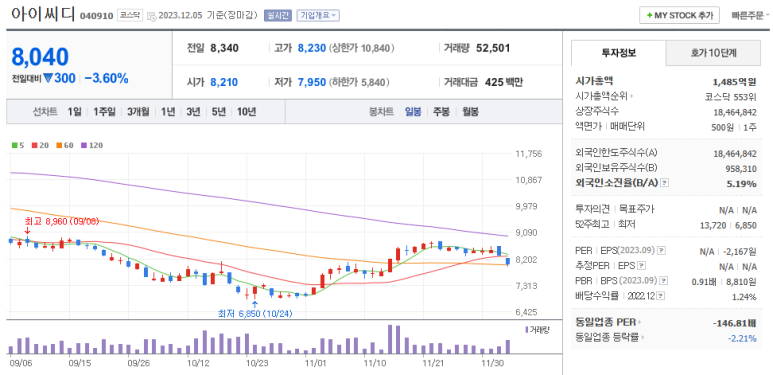
Task: Click the 거래량 value 52,501
Action: pos(493,48)
